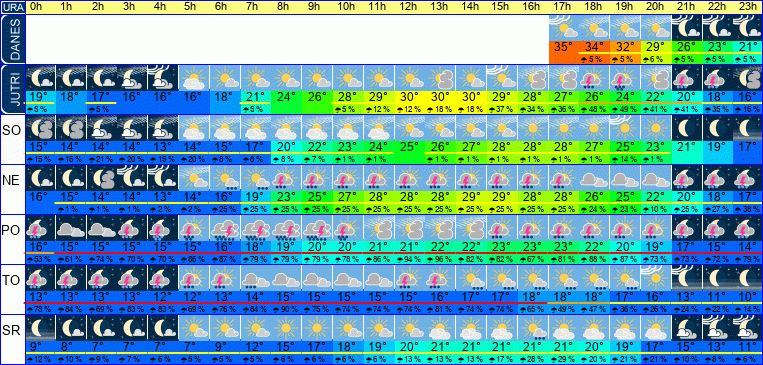This screenshot has height=365, width=763.
Task: Click the URA header label
Action: pyautogui.click(x=12, y=7)
